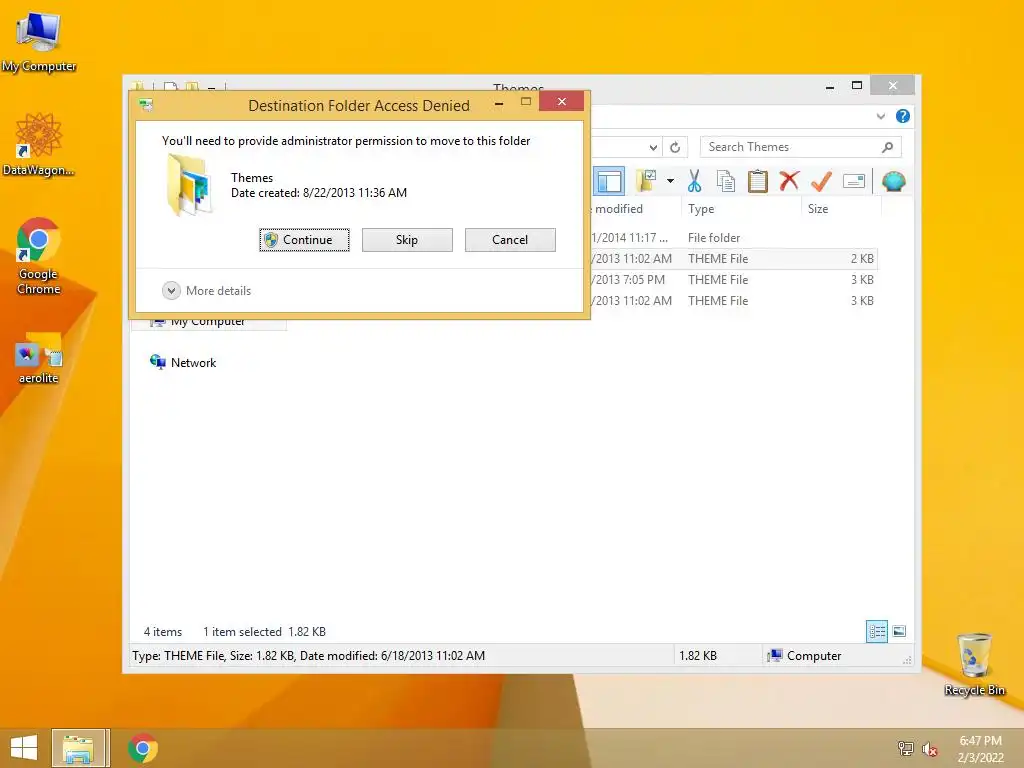Image resolution: width=1024 pixels, height=768 pixels.
Task: Switch to details view button
Action: click(876, 631)
